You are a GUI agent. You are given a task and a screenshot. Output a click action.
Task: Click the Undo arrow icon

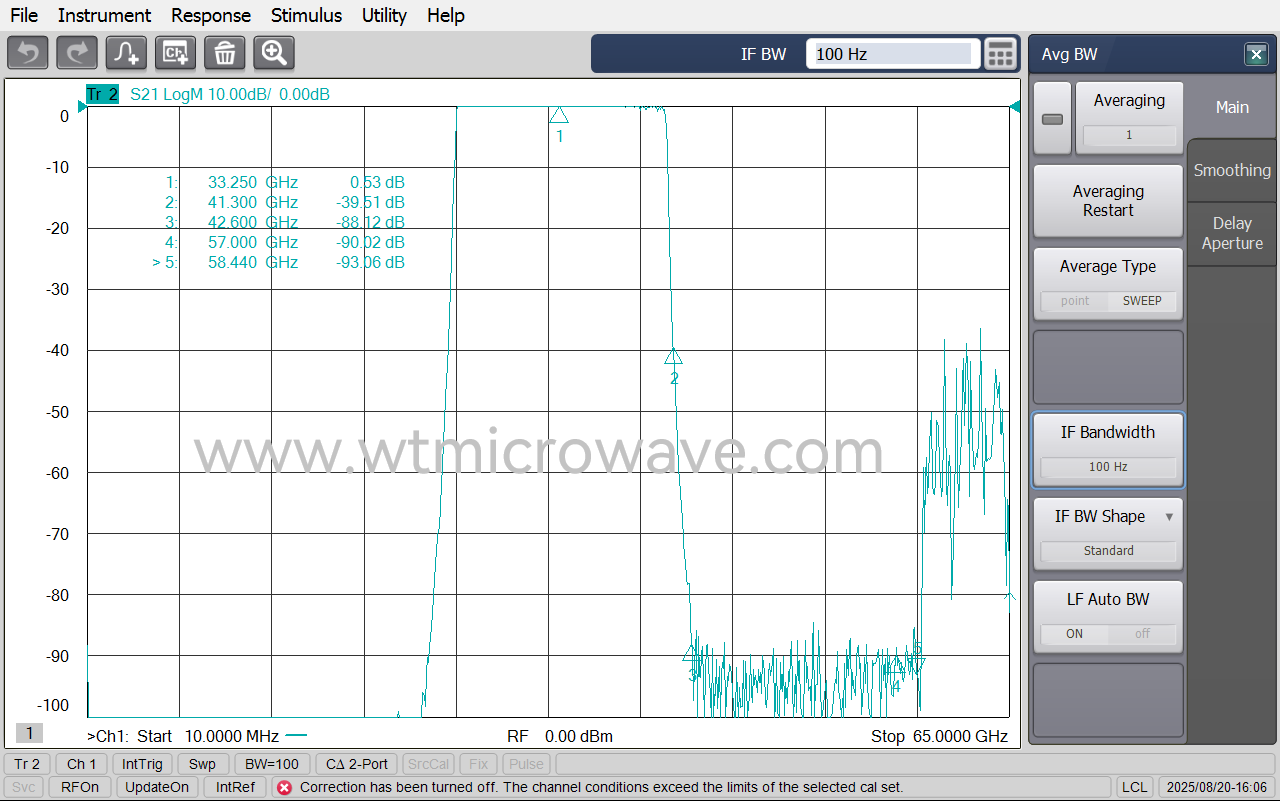coord(28,53)
